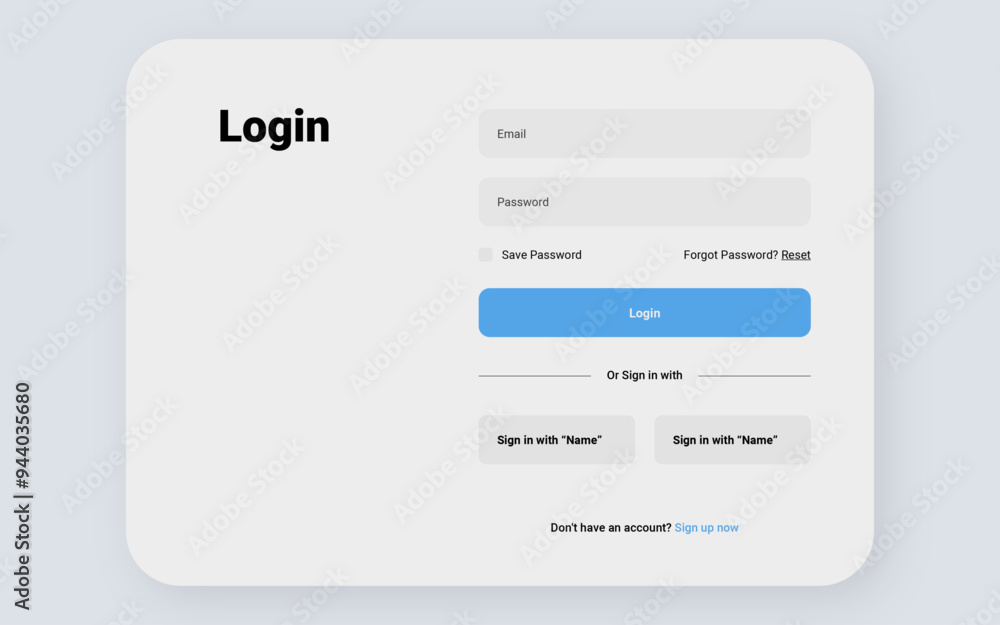The image size is (1000, 625).
Task: Choose the second Sign in with "Name" button
Action: (732, 439)
